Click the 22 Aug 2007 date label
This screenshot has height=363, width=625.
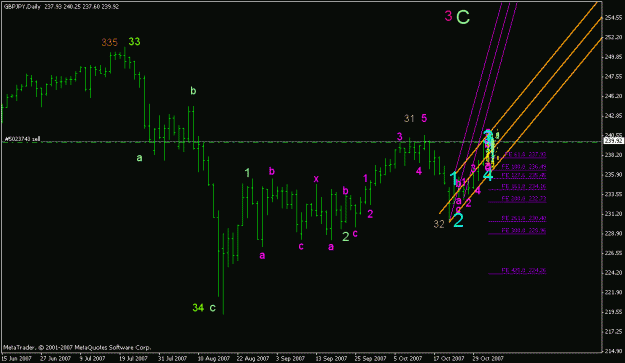pyautogui.click(x=253, y=358)
